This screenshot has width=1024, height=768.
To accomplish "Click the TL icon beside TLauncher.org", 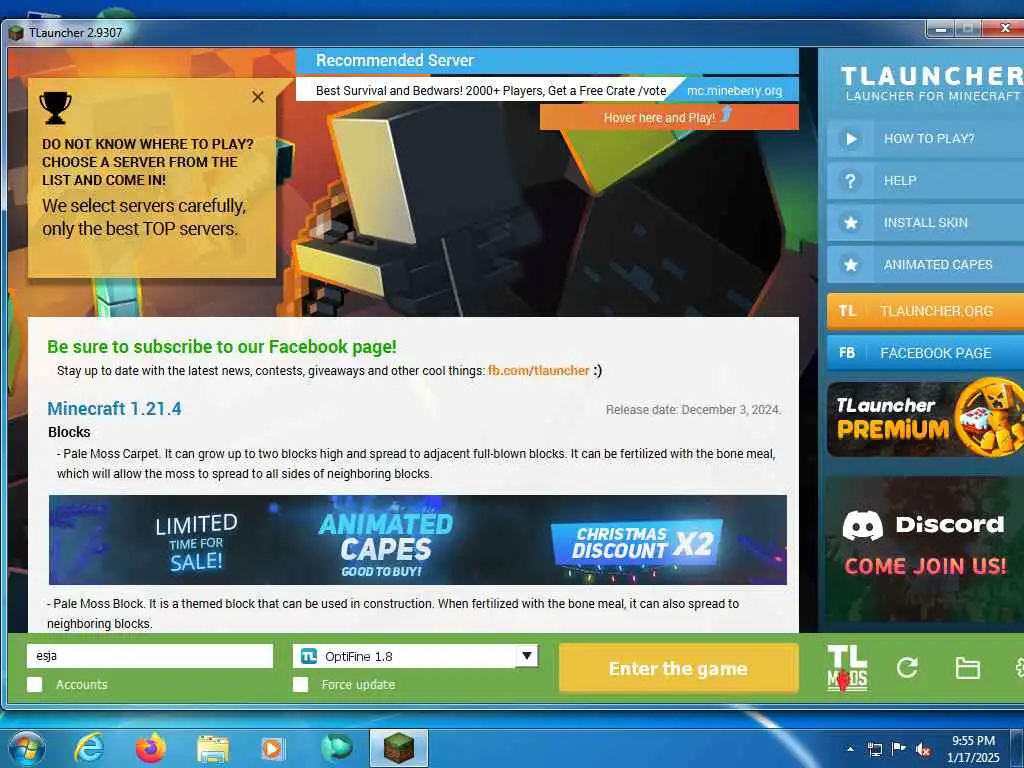I will [x=847, y=311].
